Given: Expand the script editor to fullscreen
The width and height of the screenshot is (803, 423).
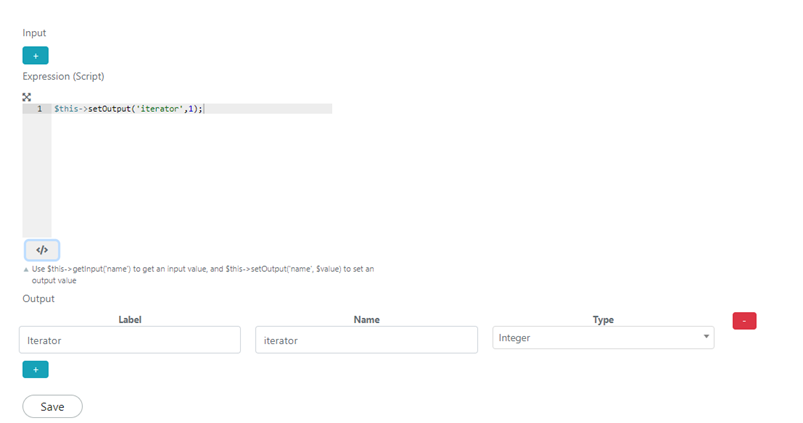Looking at the screenshot, I should pos(27,97).
